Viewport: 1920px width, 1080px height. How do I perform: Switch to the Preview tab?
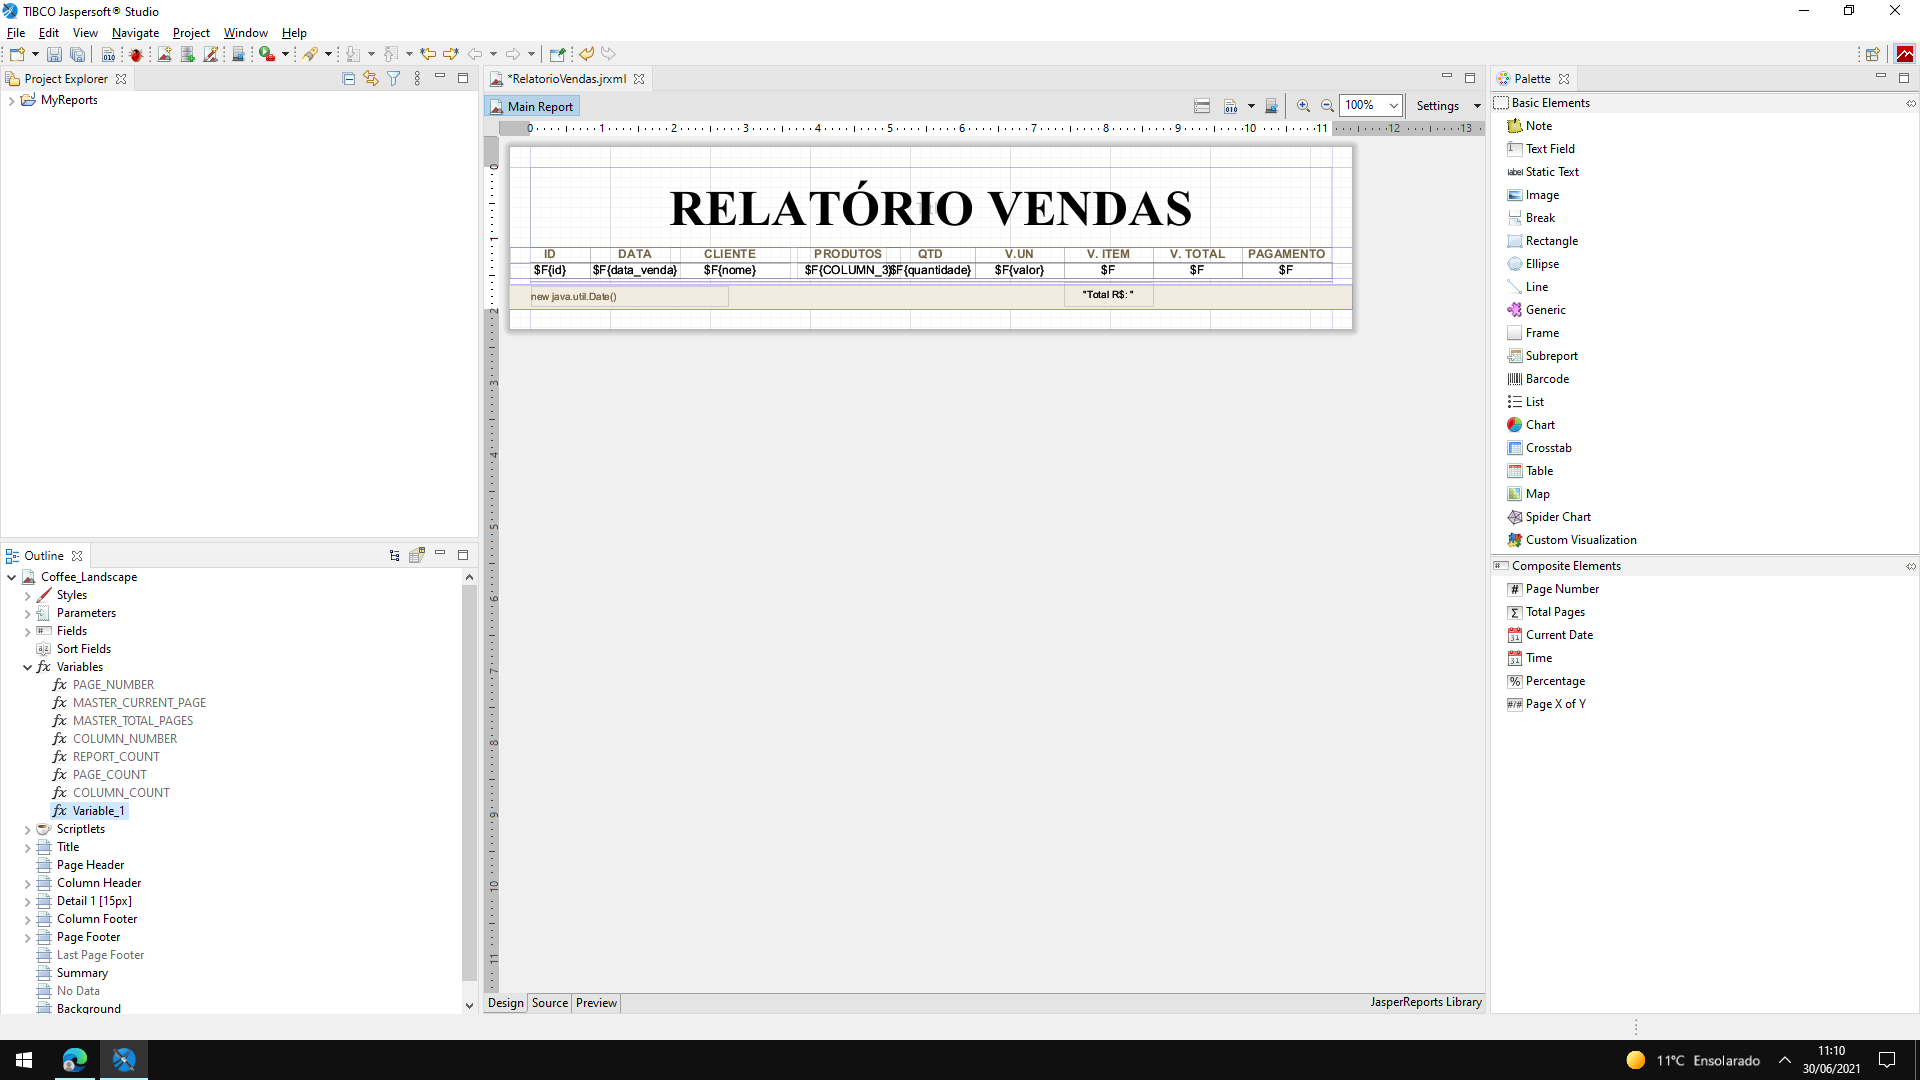[596, 1003]
